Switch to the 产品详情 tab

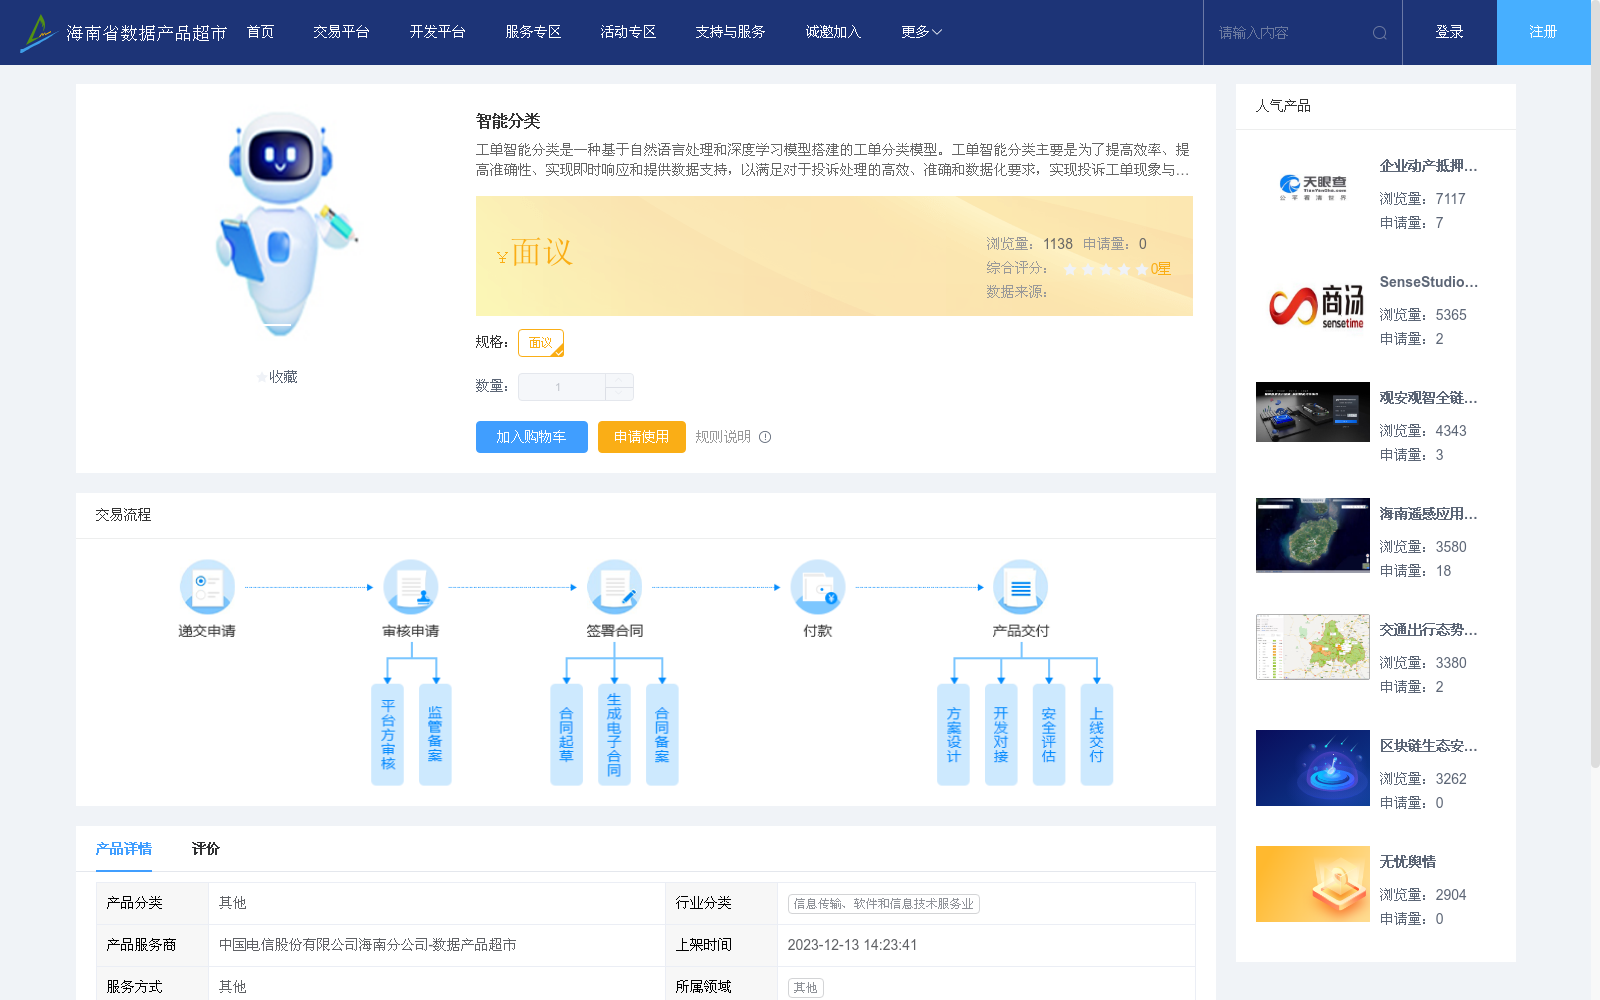tap(124, 849)
